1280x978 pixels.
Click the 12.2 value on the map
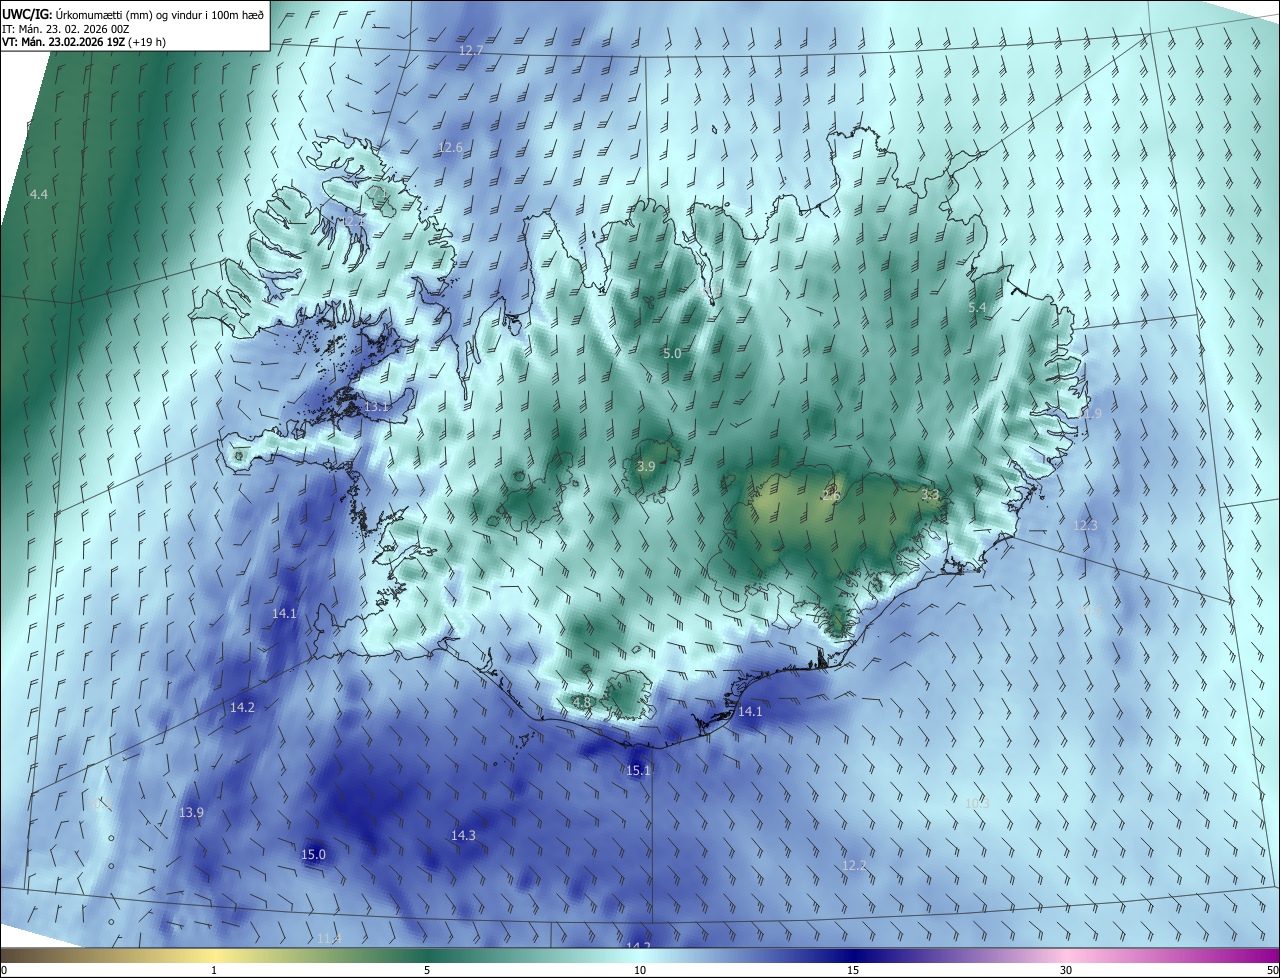point(854,866)
